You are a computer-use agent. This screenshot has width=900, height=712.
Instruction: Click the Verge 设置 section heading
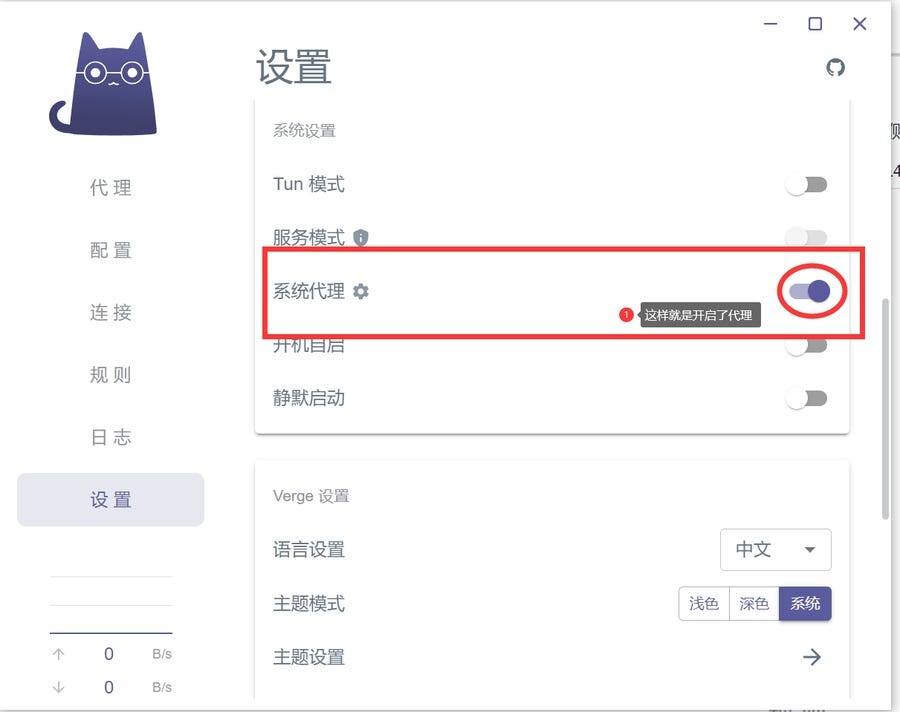311,496
